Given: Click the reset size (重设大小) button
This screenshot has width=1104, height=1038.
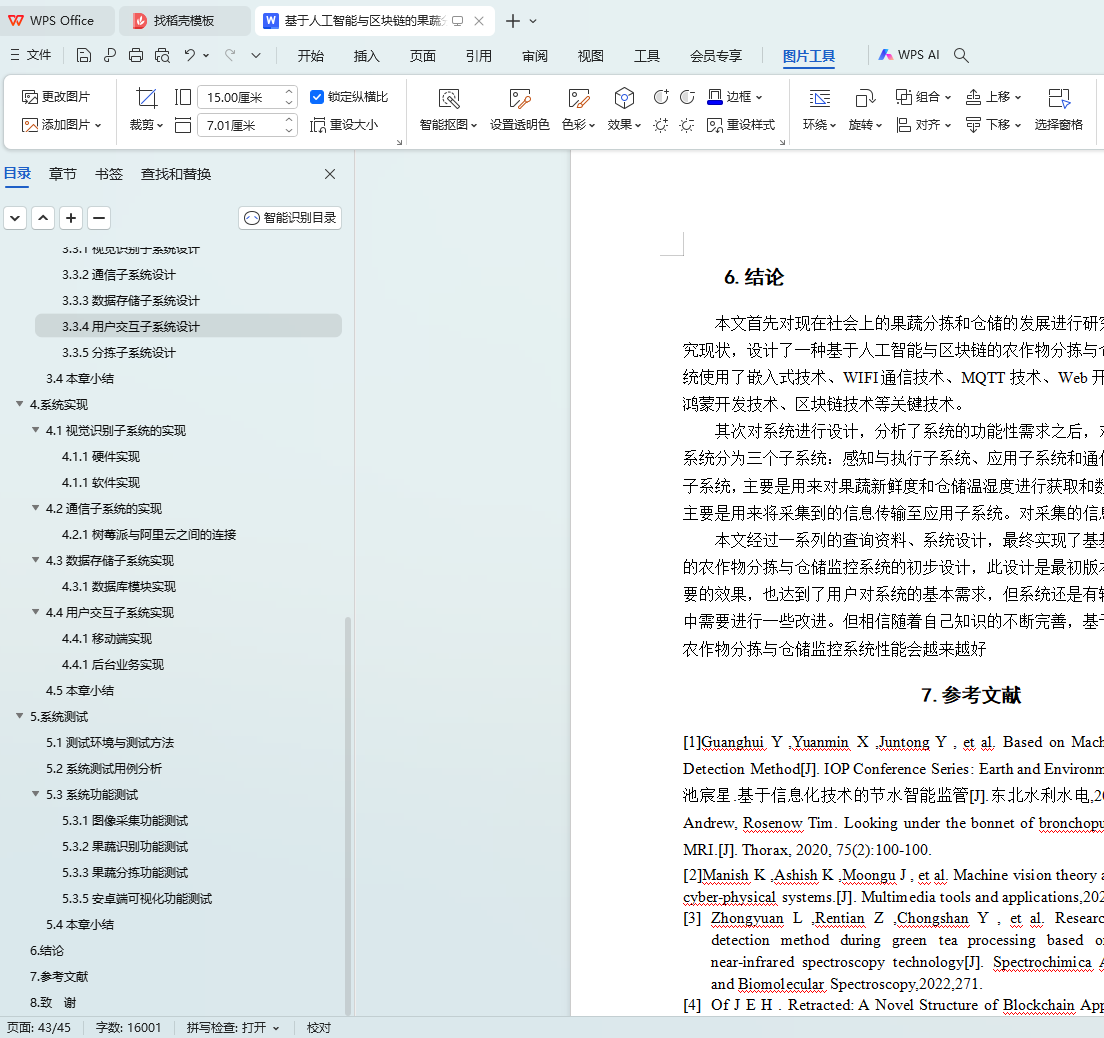Looking at the screenshot, I should (x=344, y=125).
